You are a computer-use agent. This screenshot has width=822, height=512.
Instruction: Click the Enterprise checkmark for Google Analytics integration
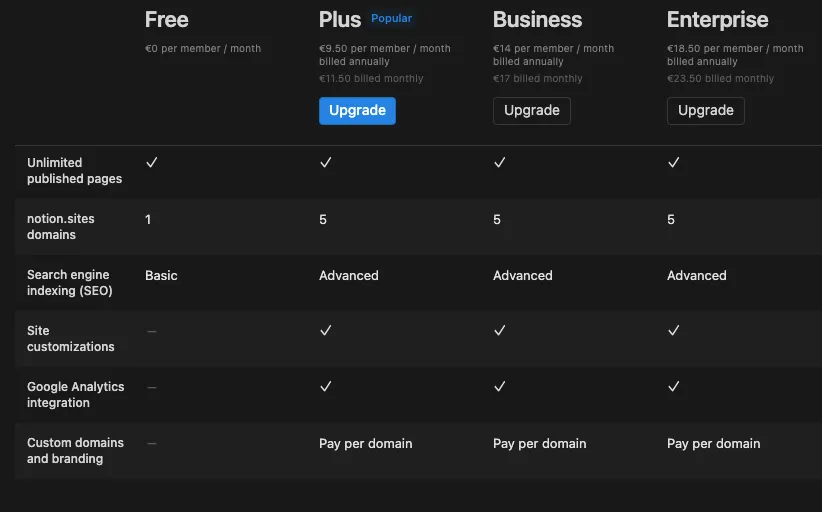[674, 386]
